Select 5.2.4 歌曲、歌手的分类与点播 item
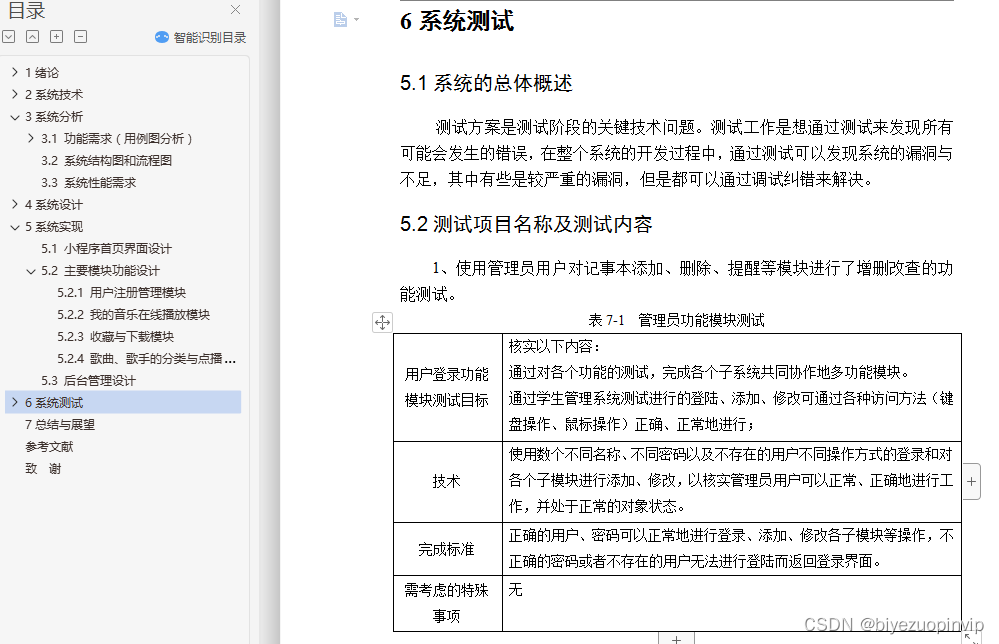Image resolution: width=999 pixels, height=644 pixels. (x=146, y=359)
